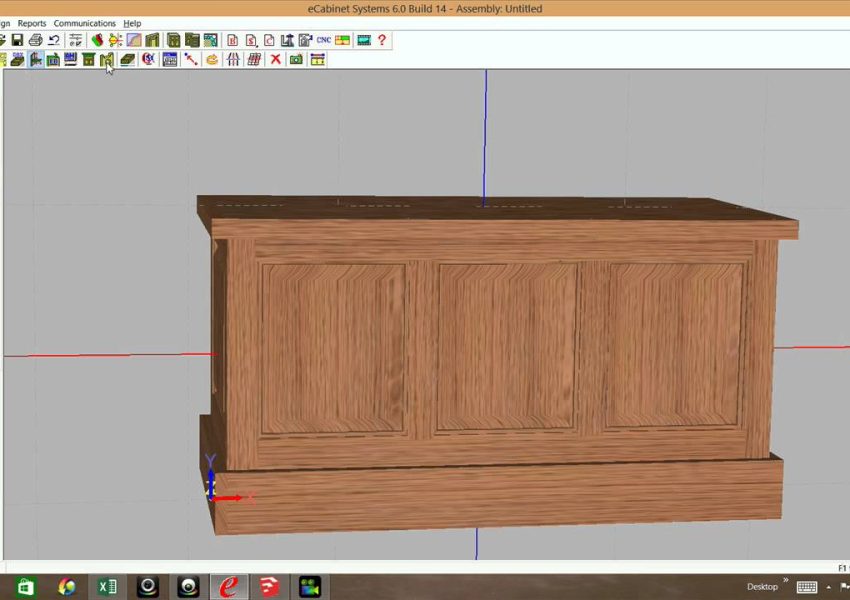Open the touch keyboard from the taskbar
This screenshot has height=600, width=850.
coord(806,587)
